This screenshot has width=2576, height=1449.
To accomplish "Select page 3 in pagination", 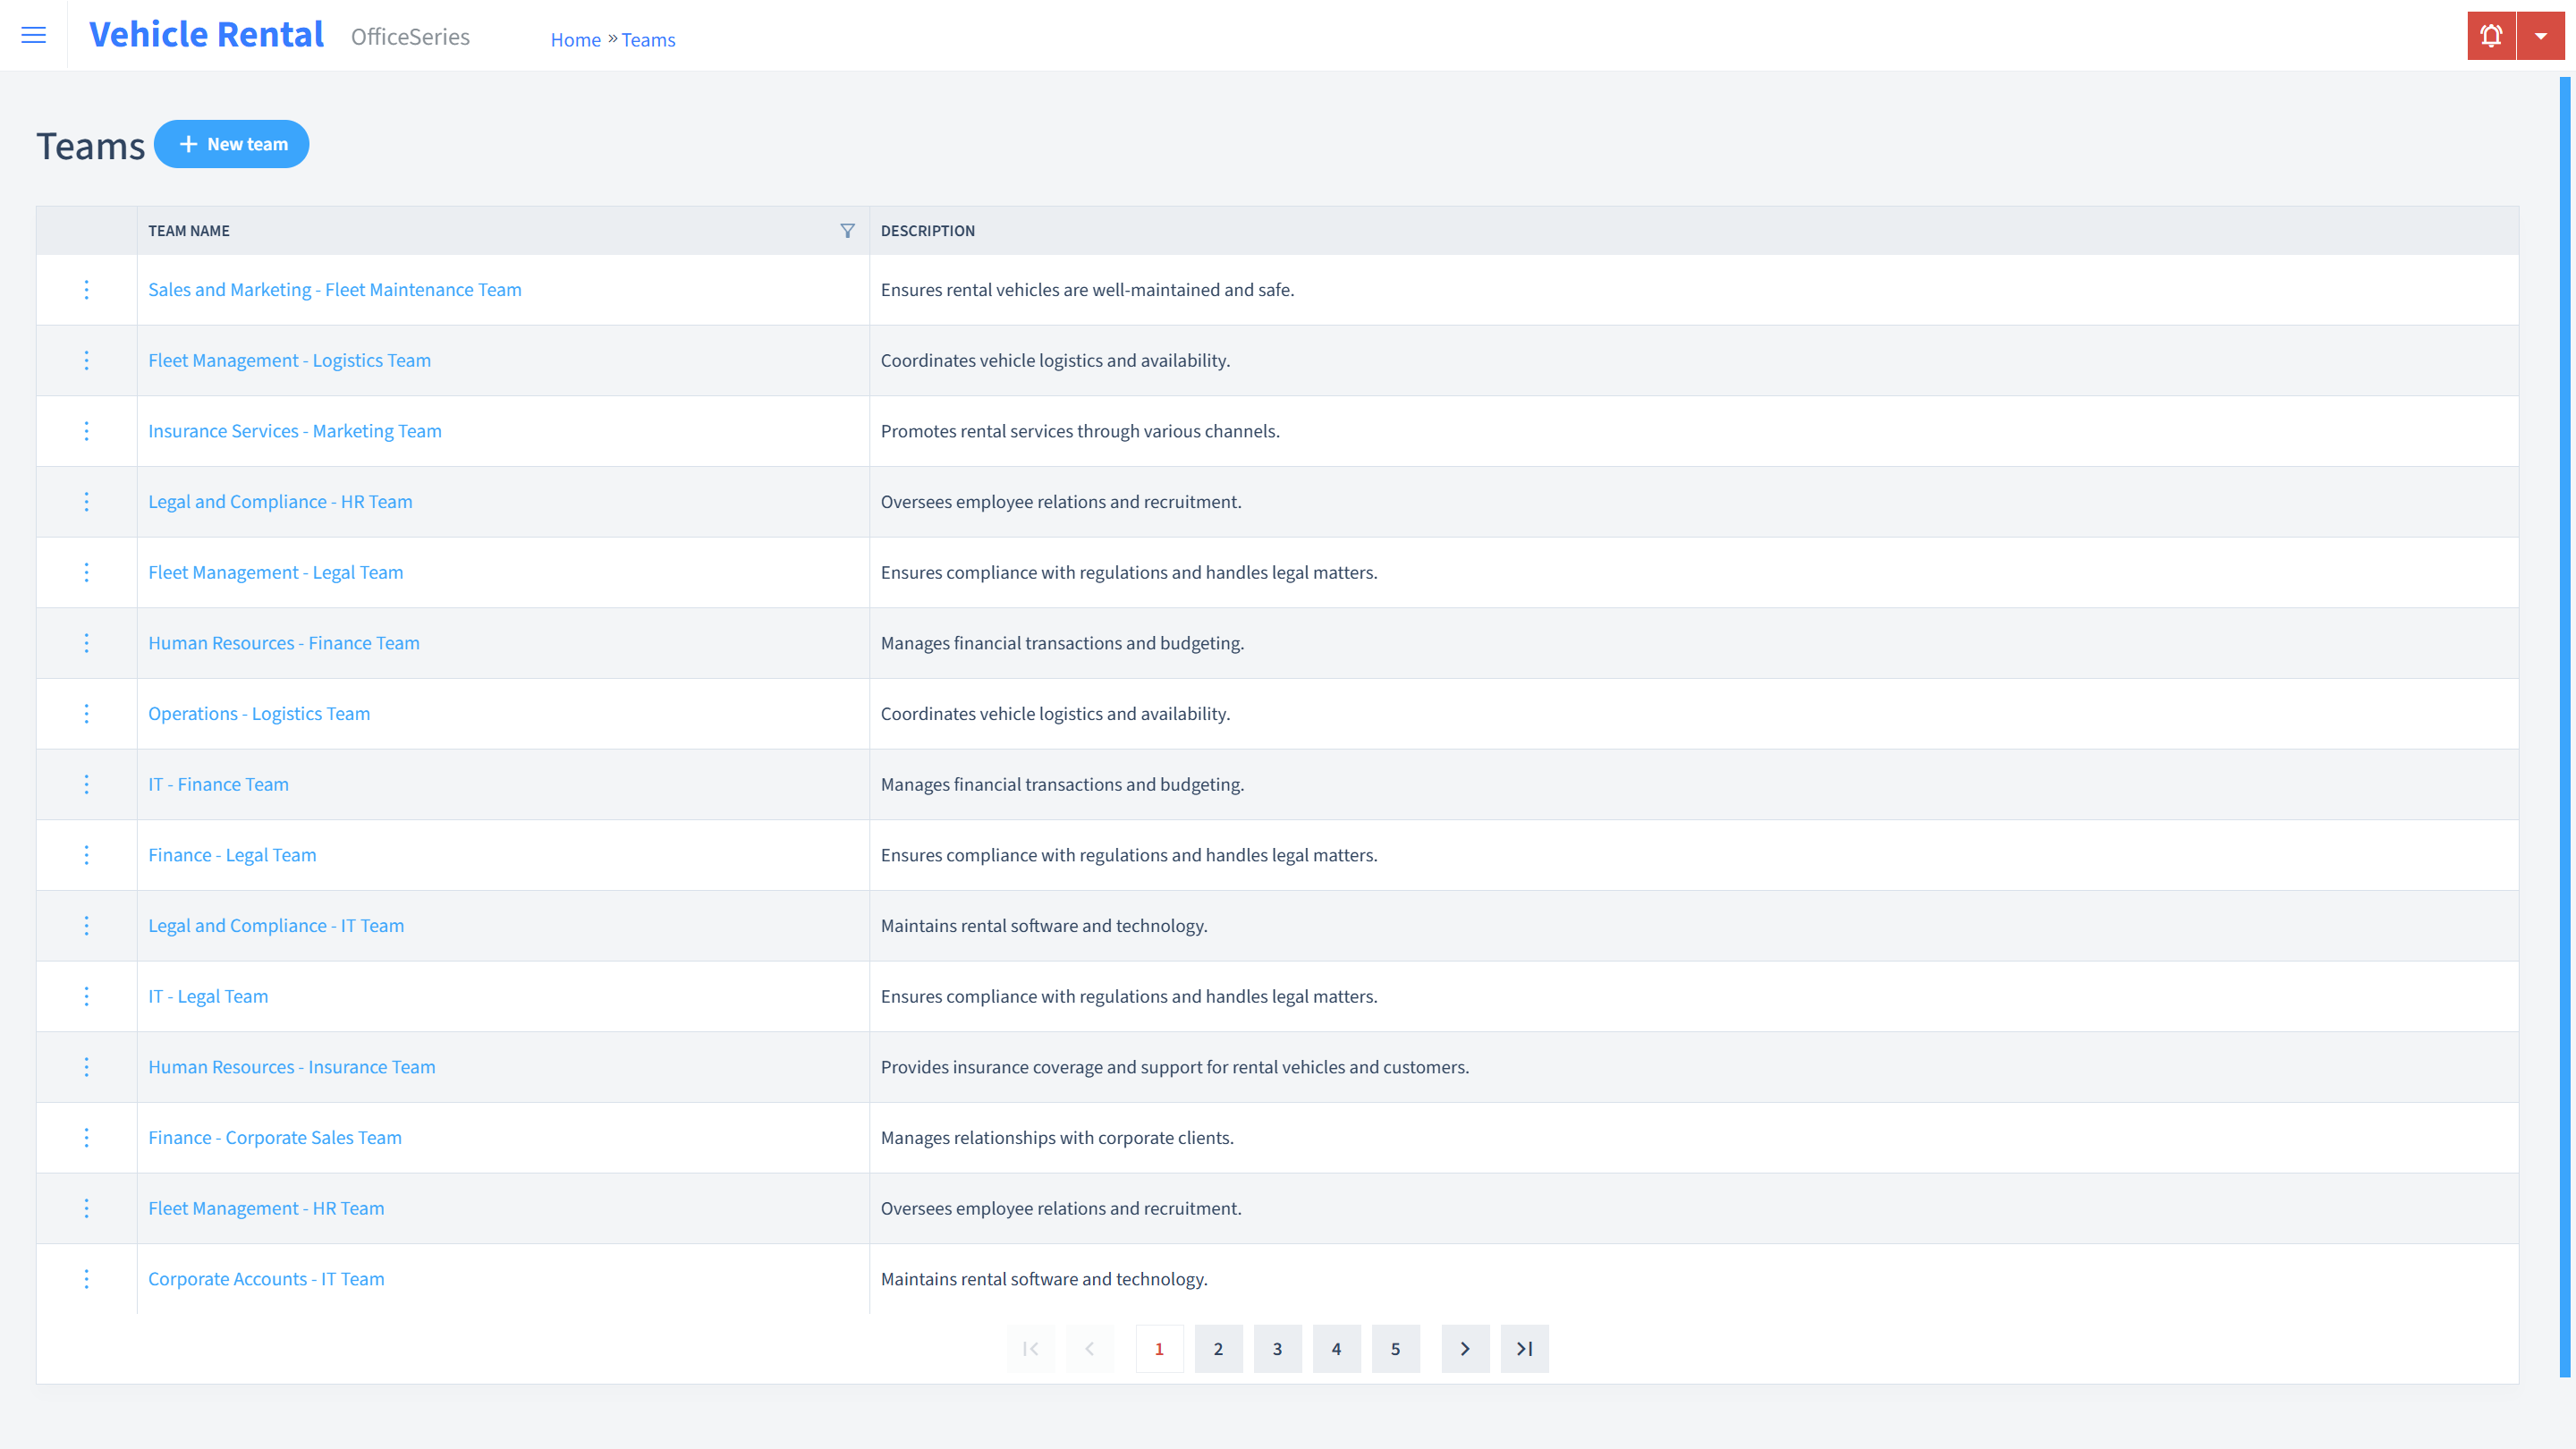I will (1277, 1348).
